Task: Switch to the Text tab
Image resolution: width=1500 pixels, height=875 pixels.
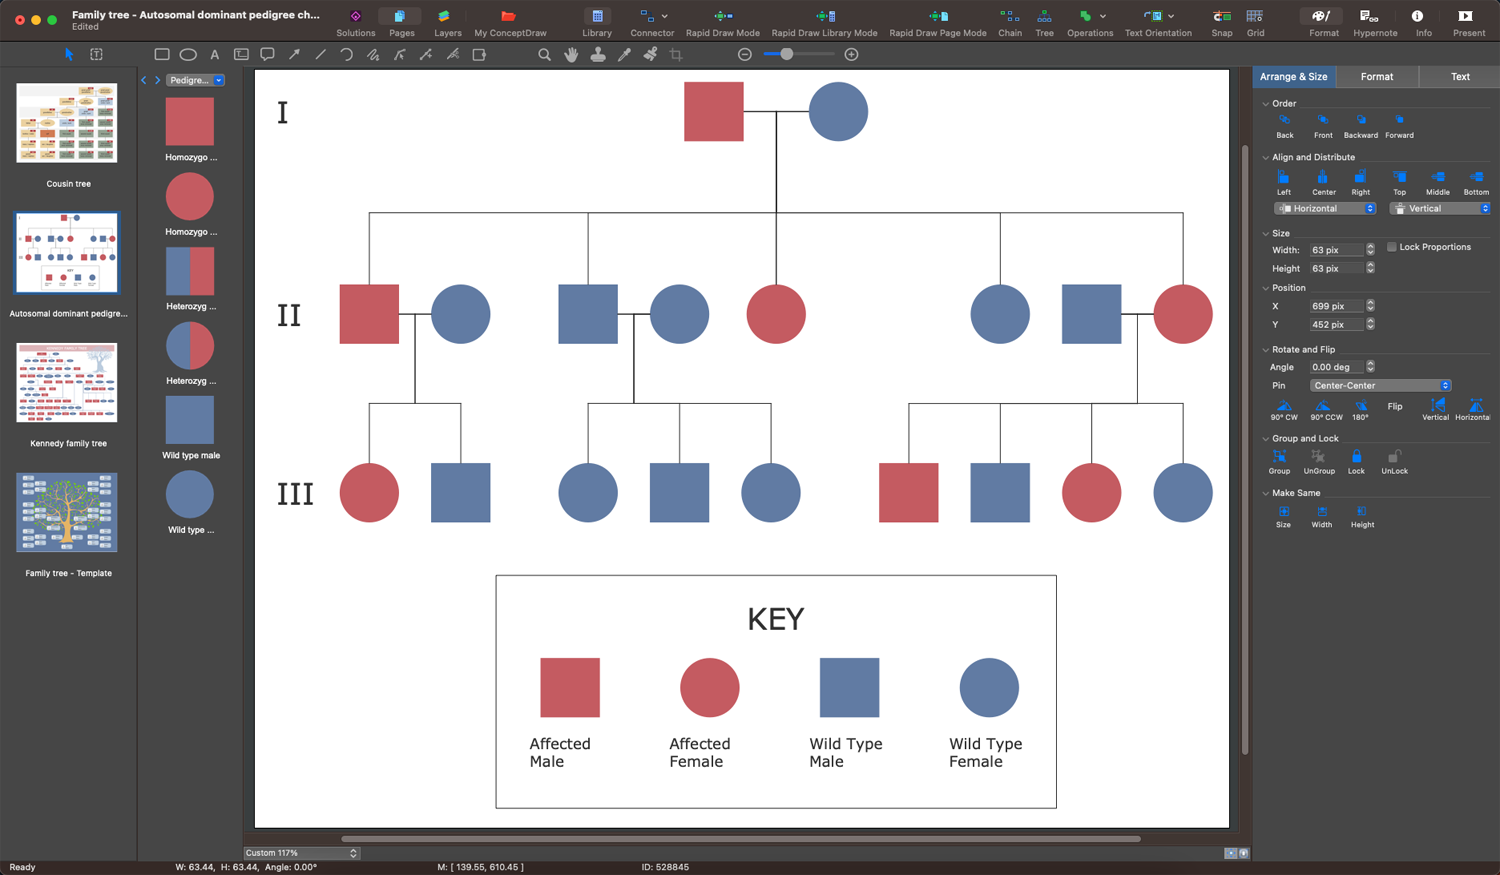Action: [1460, 77]
